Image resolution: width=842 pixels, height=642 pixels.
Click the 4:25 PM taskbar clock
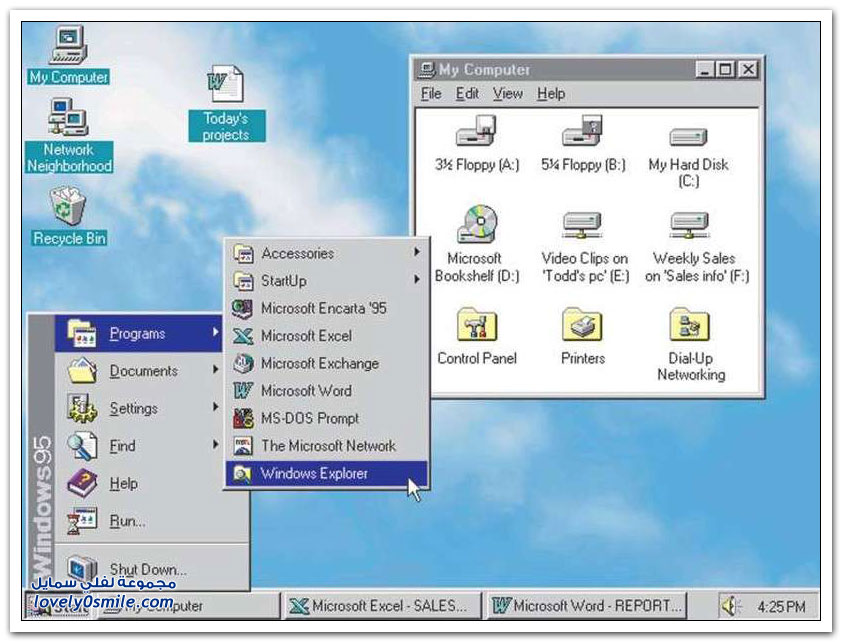point(781,607)
